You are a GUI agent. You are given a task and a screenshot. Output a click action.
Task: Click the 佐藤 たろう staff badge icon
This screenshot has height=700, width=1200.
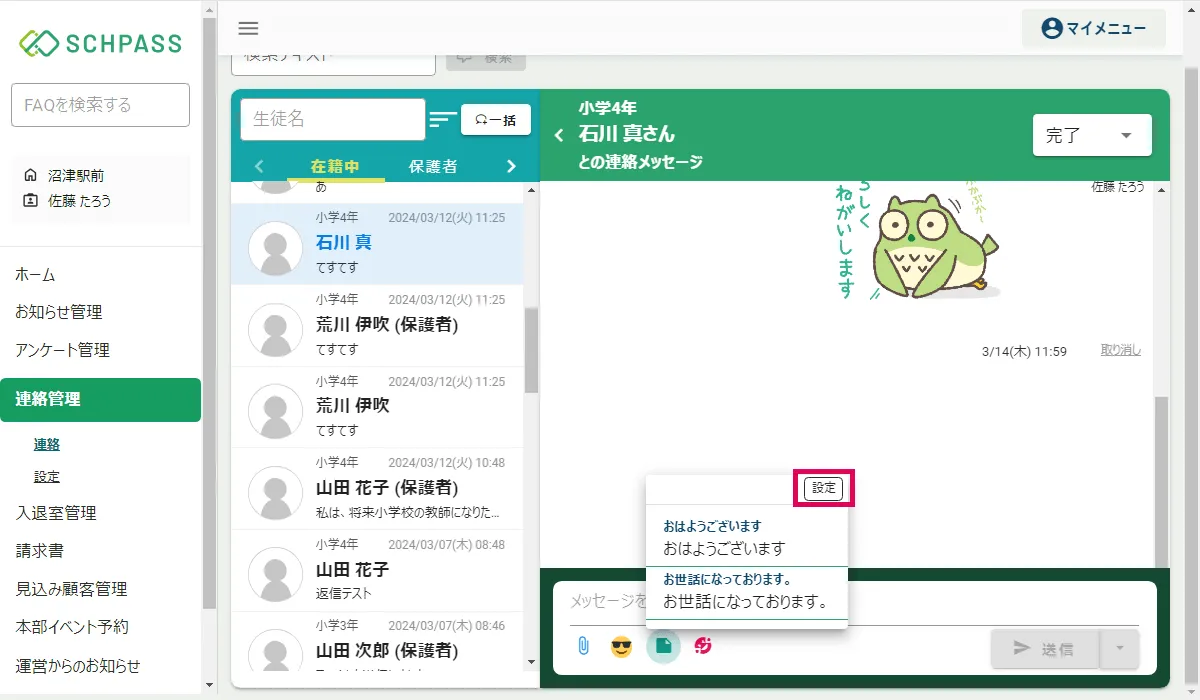(x=30, y=200)
